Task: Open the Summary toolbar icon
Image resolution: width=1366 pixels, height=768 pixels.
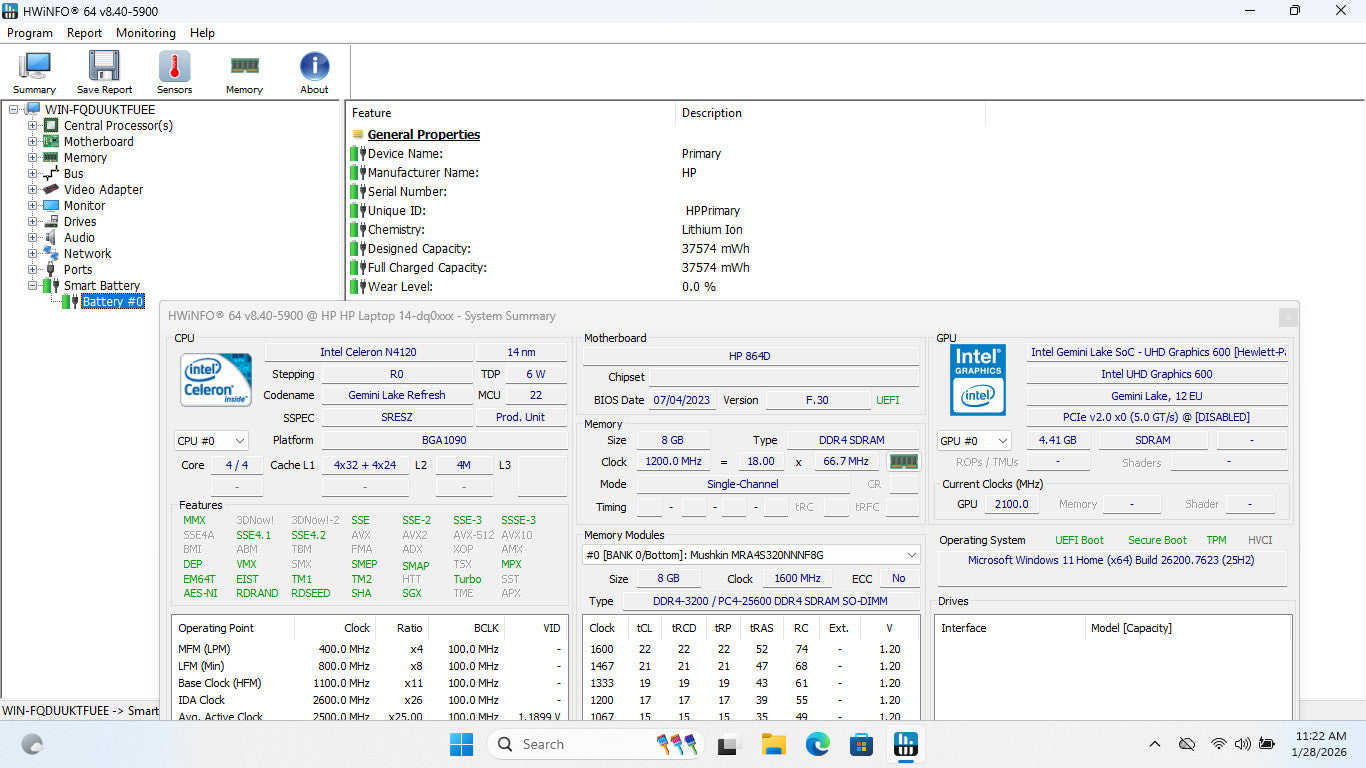Action: coord(35,68)
